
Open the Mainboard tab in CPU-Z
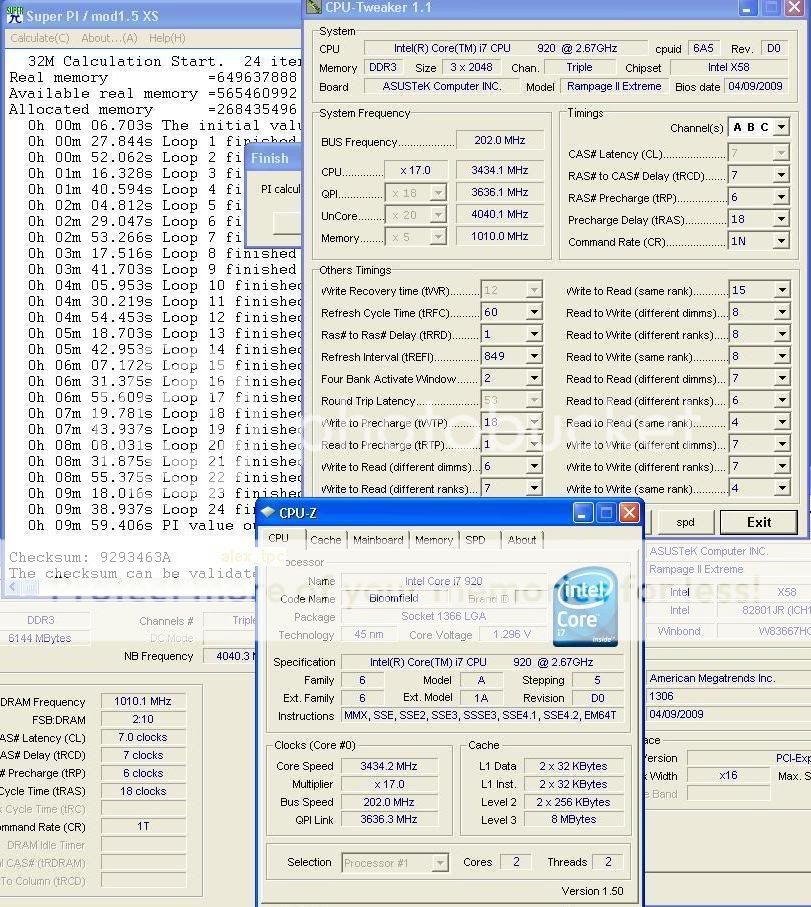click(378, 540)
